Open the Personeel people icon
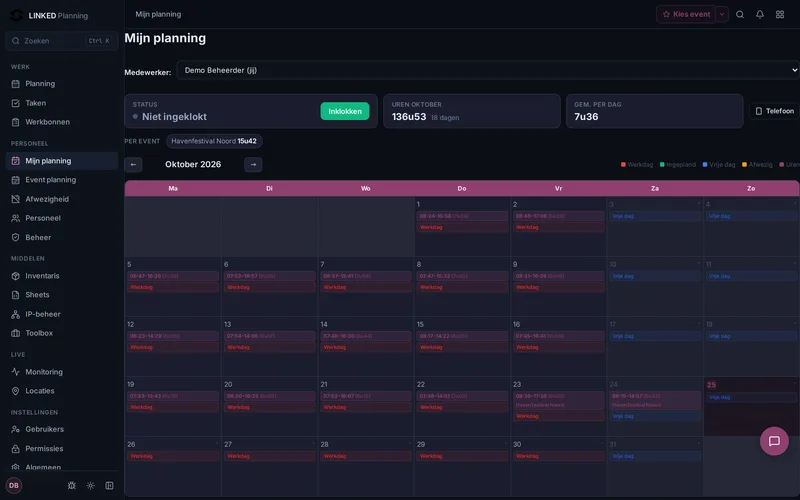Image resolution: width=800 pixels, height=500 pixels. tap(16, 218)
